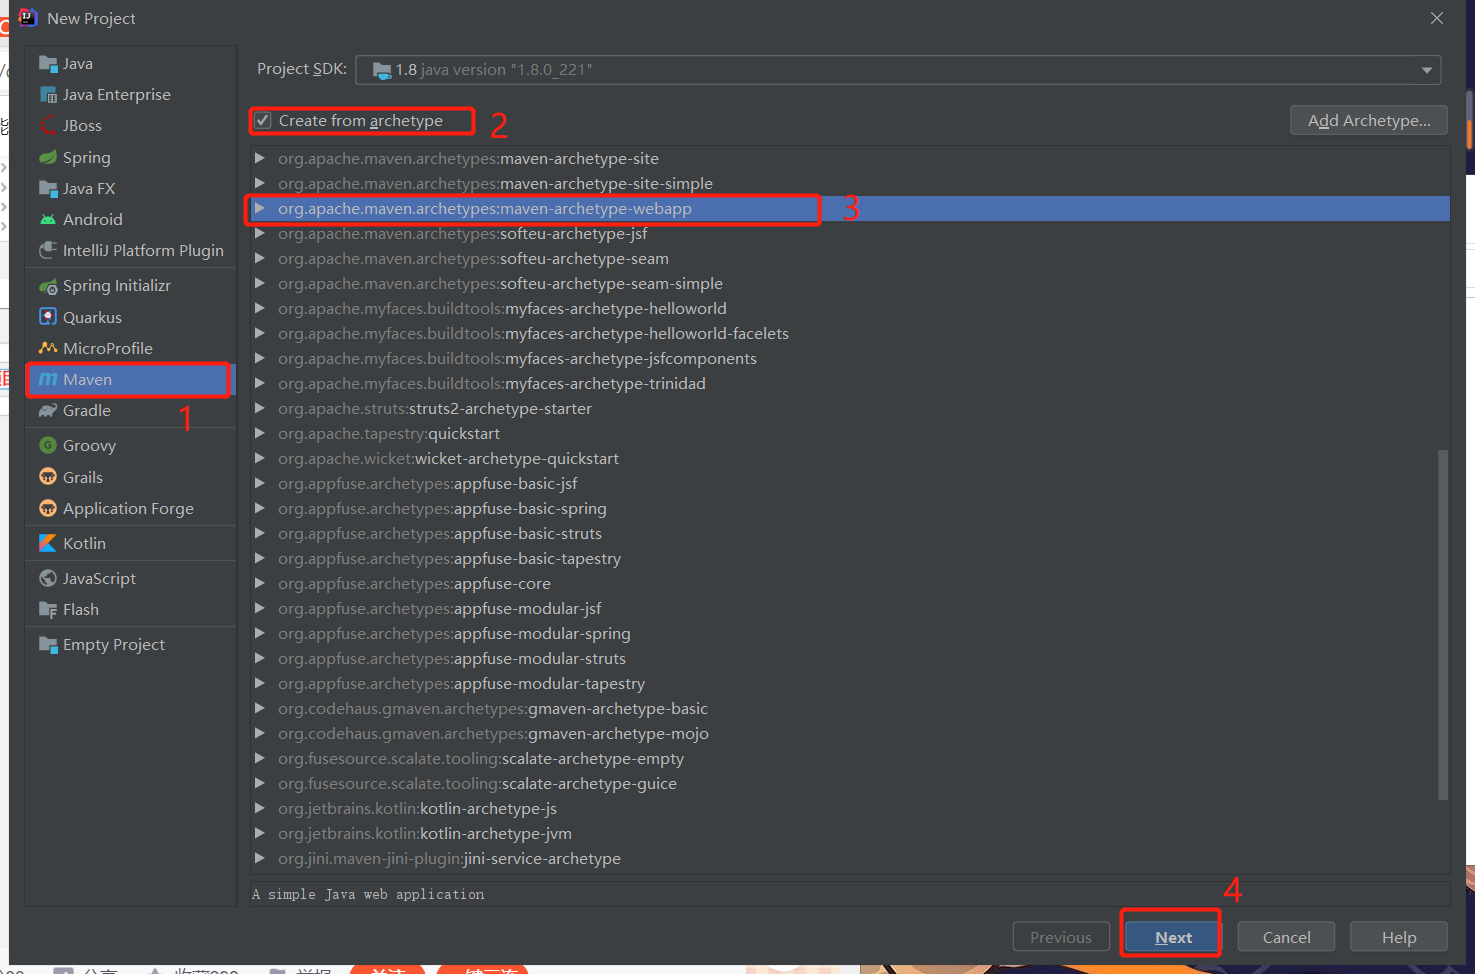Click the Quarkus icon
This screenshot has width=1475, height=974.
coord(47,317)
